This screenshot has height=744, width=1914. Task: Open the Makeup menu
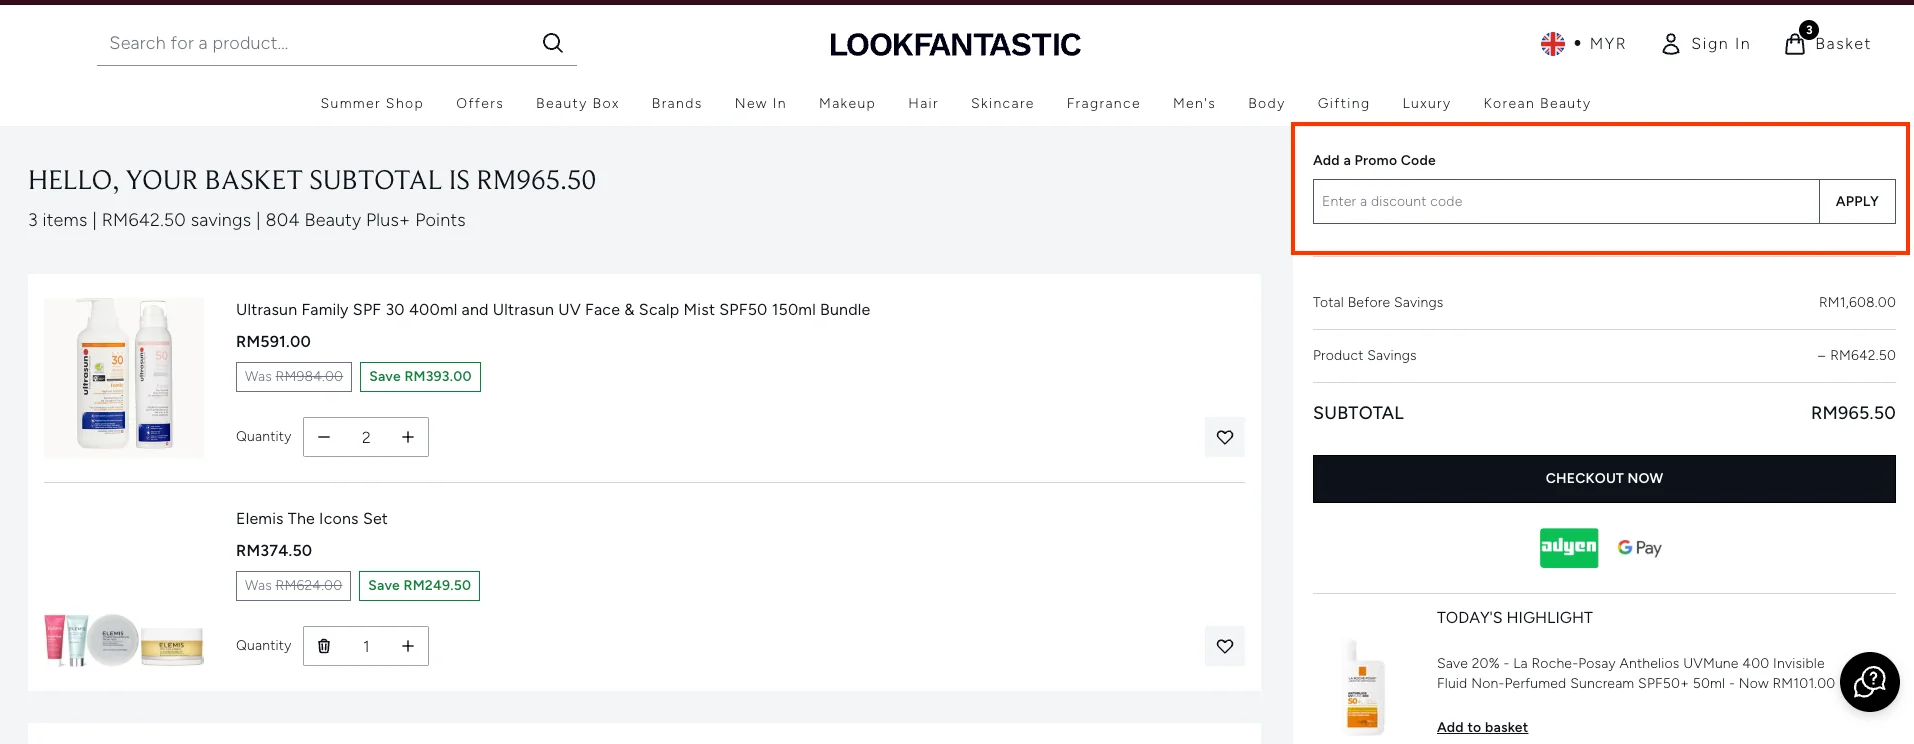[x=847, y=103]
